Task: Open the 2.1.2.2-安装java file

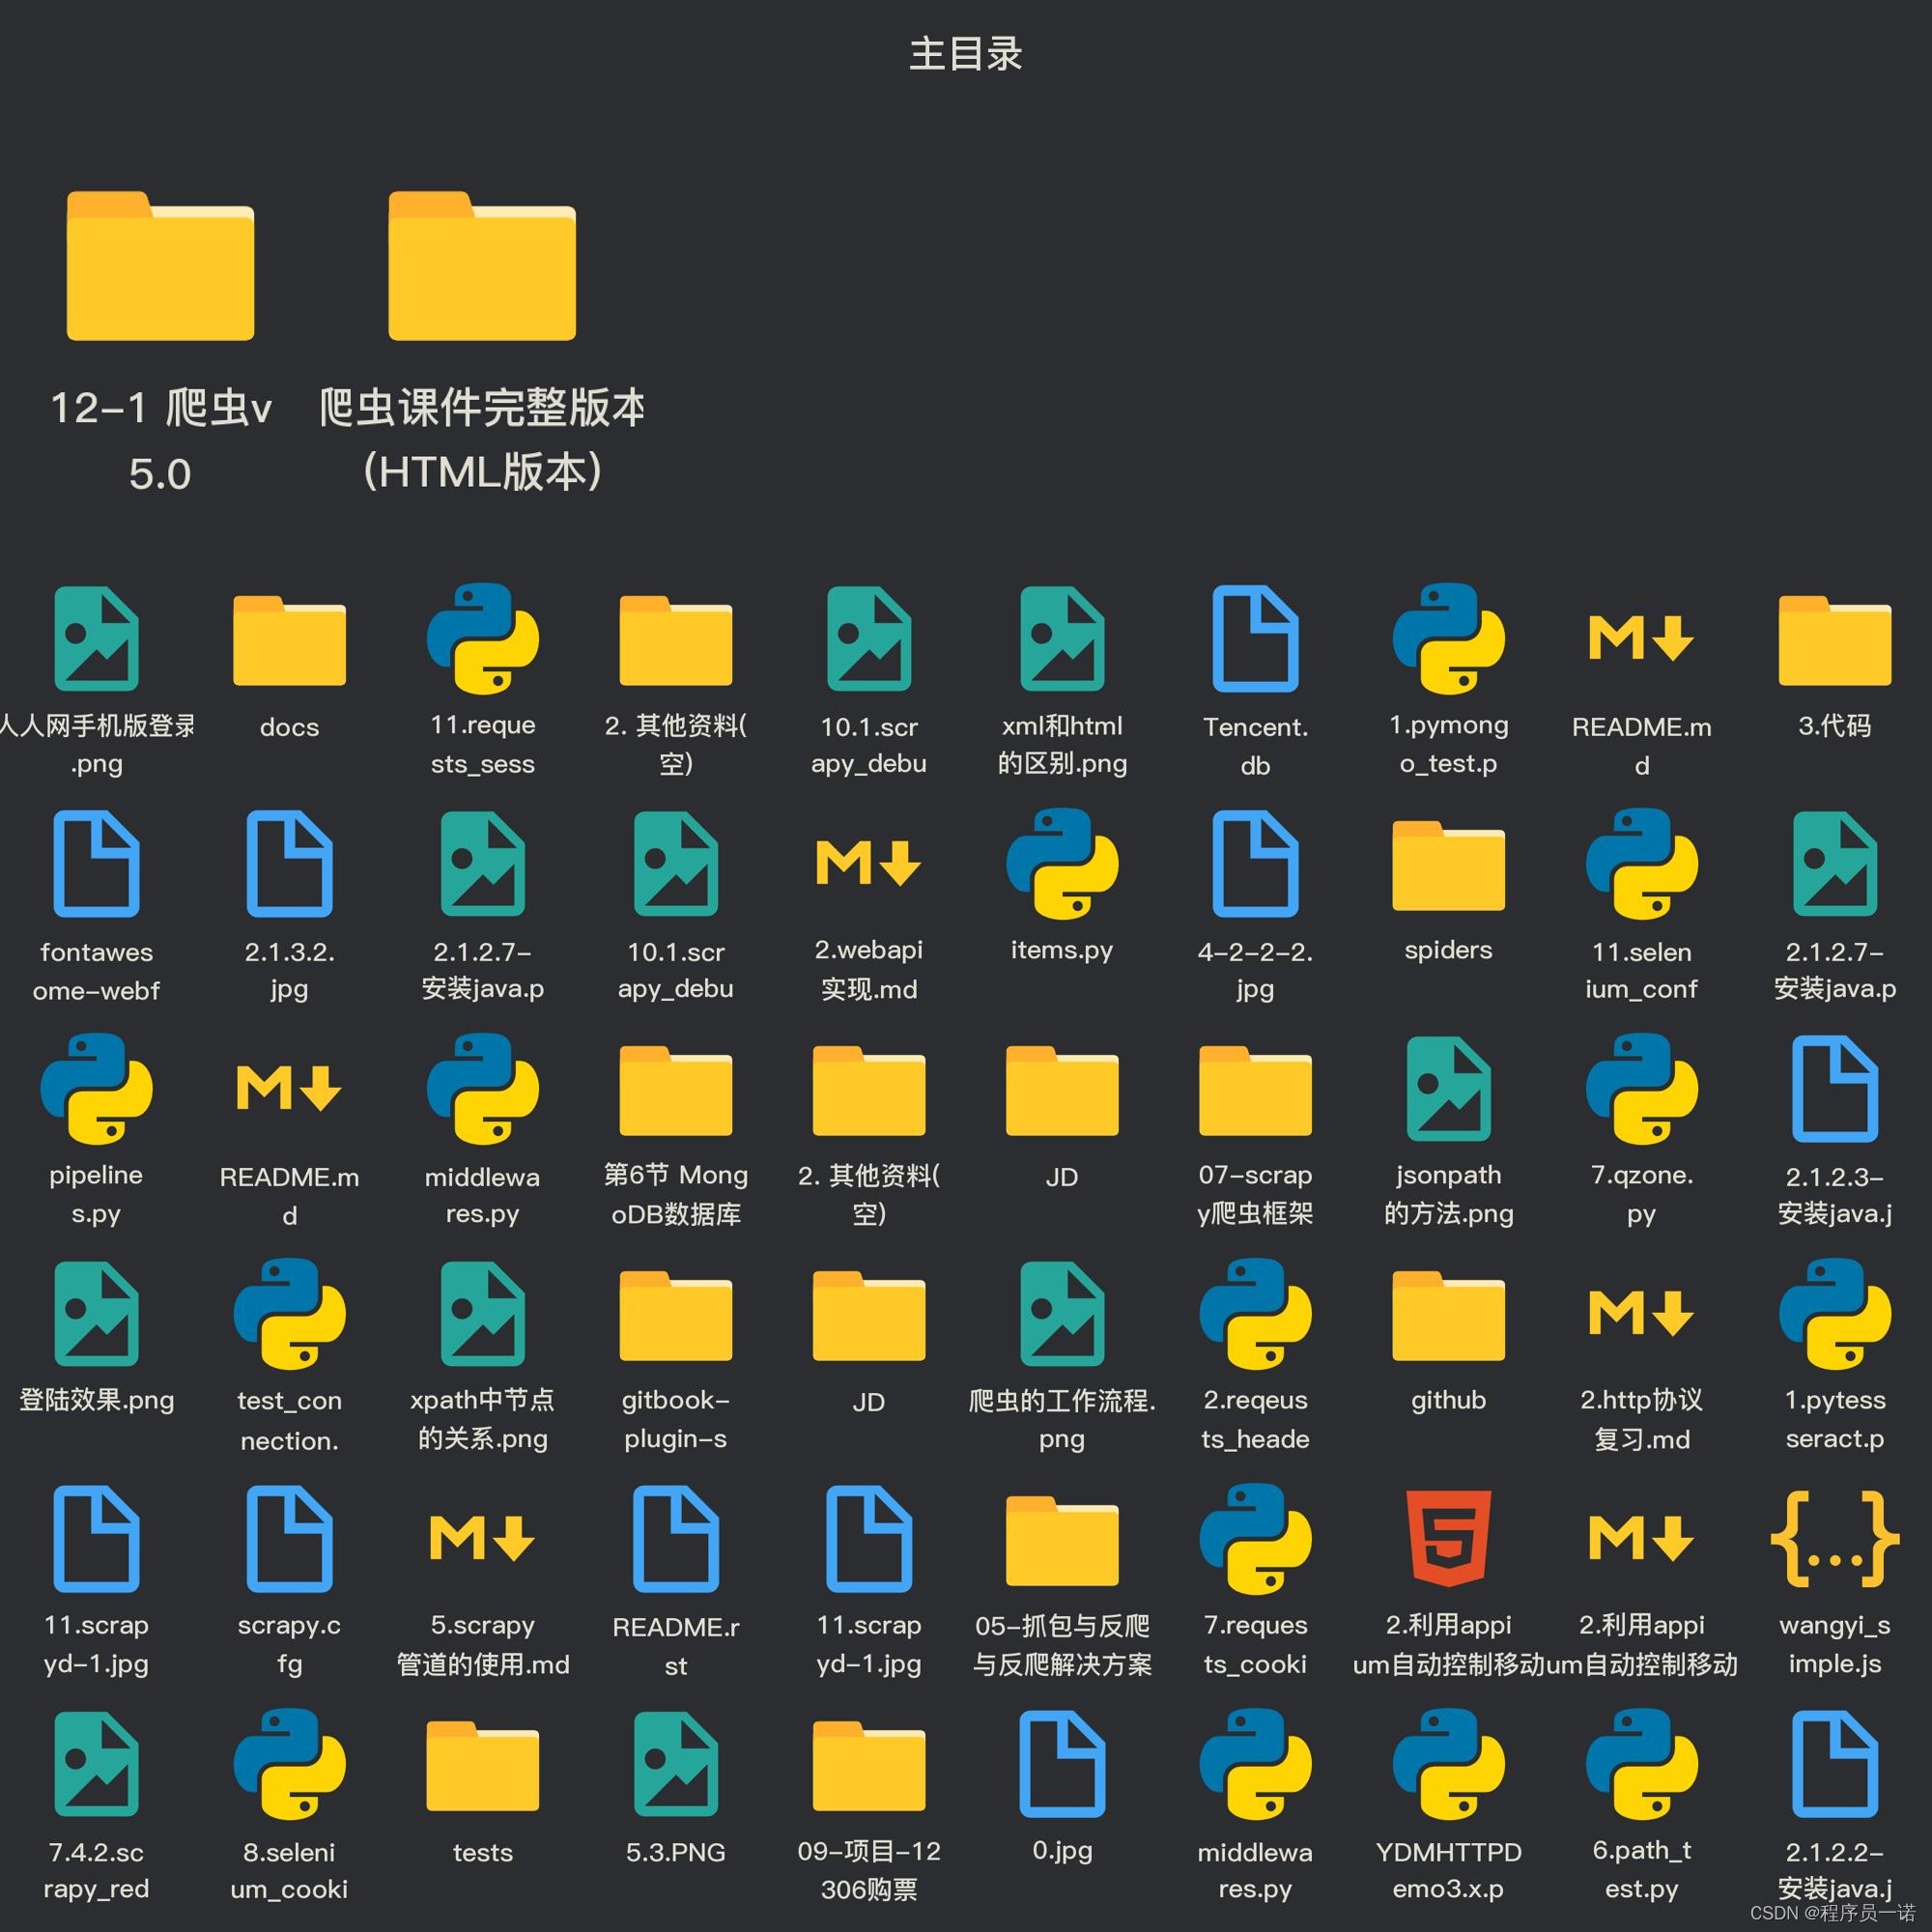Action: pyautogui.click(x=1835, y=1764)
